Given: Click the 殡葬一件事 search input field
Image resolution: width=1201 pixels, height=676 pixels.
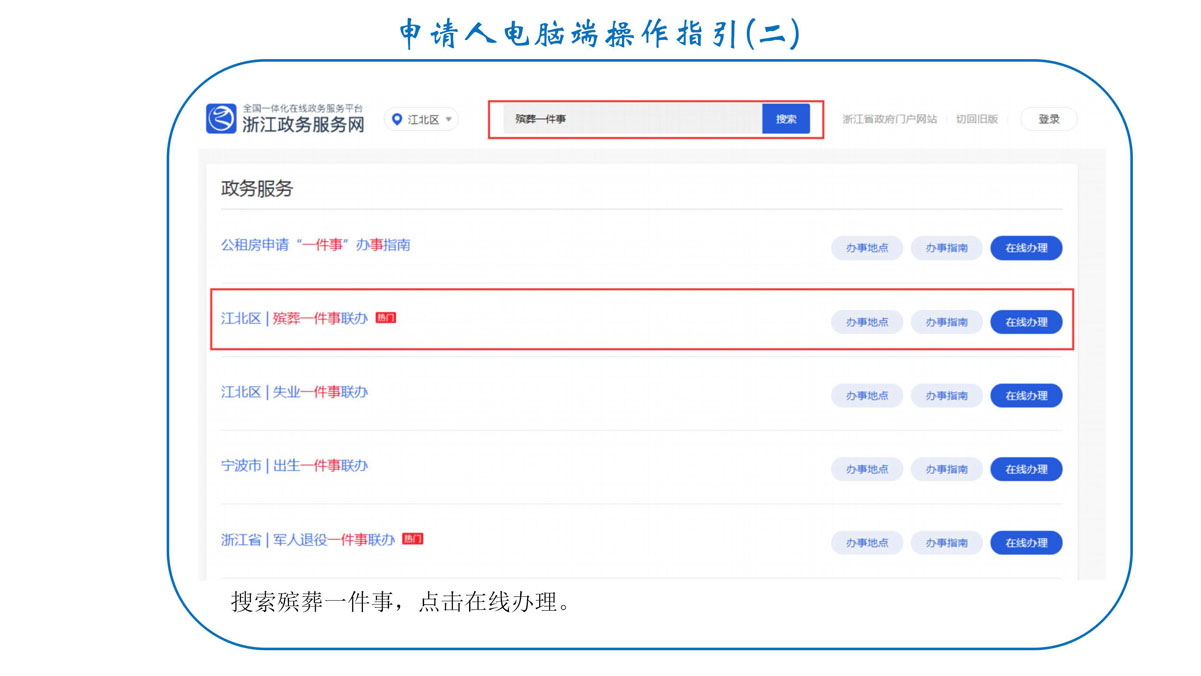Looking at the screenshot, I should coord(632,119).
